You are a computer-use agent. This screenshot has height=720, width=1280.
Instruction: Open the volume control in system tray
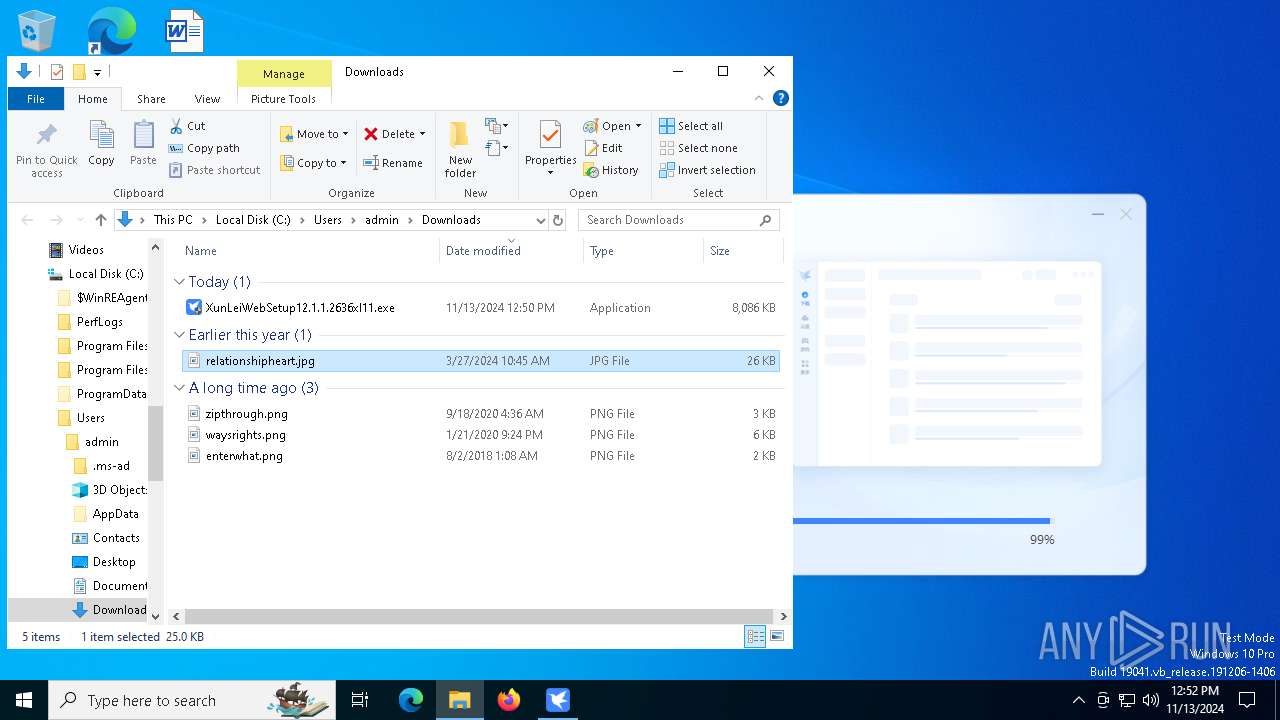pos(1151,700)
